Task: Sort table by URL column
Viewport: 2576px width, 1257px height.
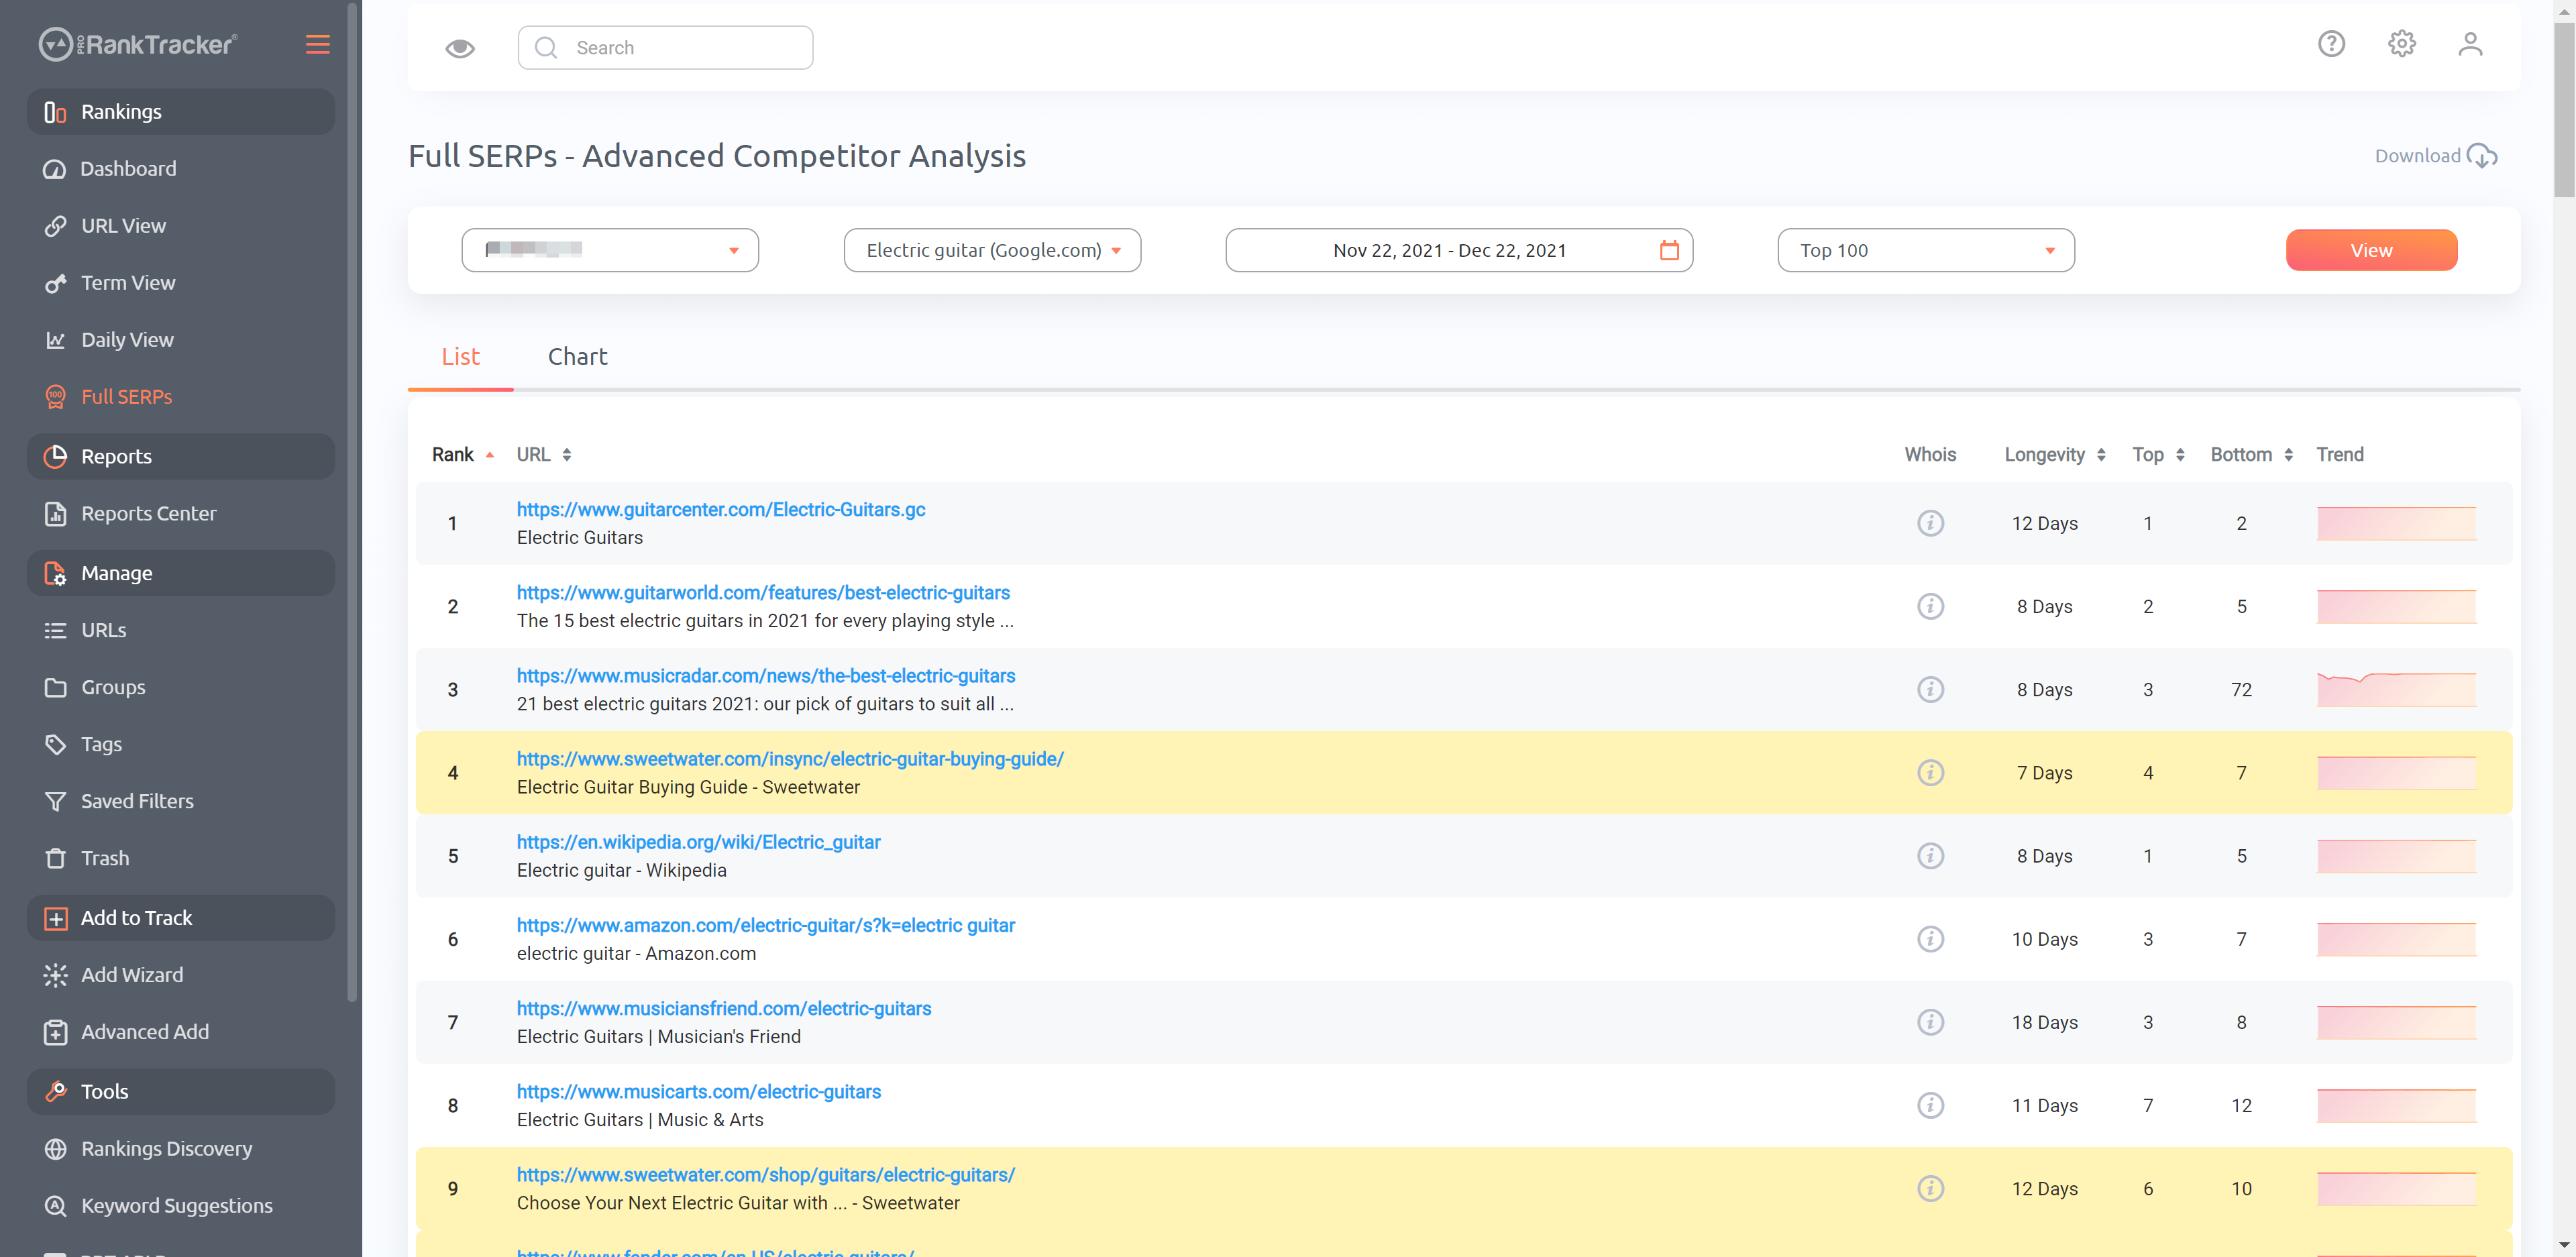Action: (x=544, y=455)
